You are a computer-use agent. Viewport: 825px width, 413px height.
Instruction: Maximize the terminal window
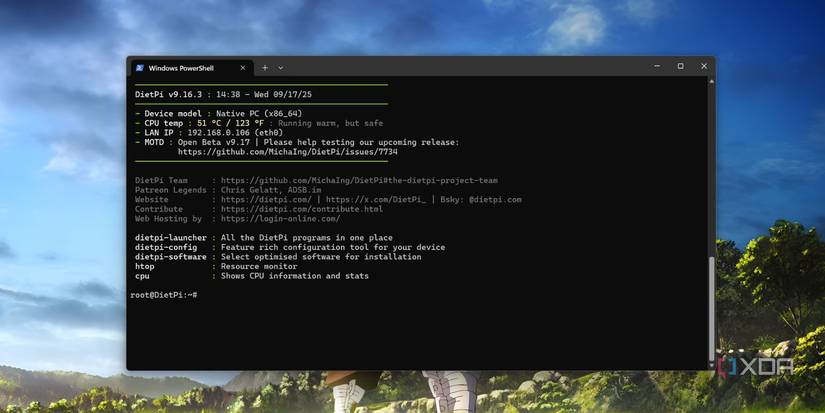(x=680, y=66)
